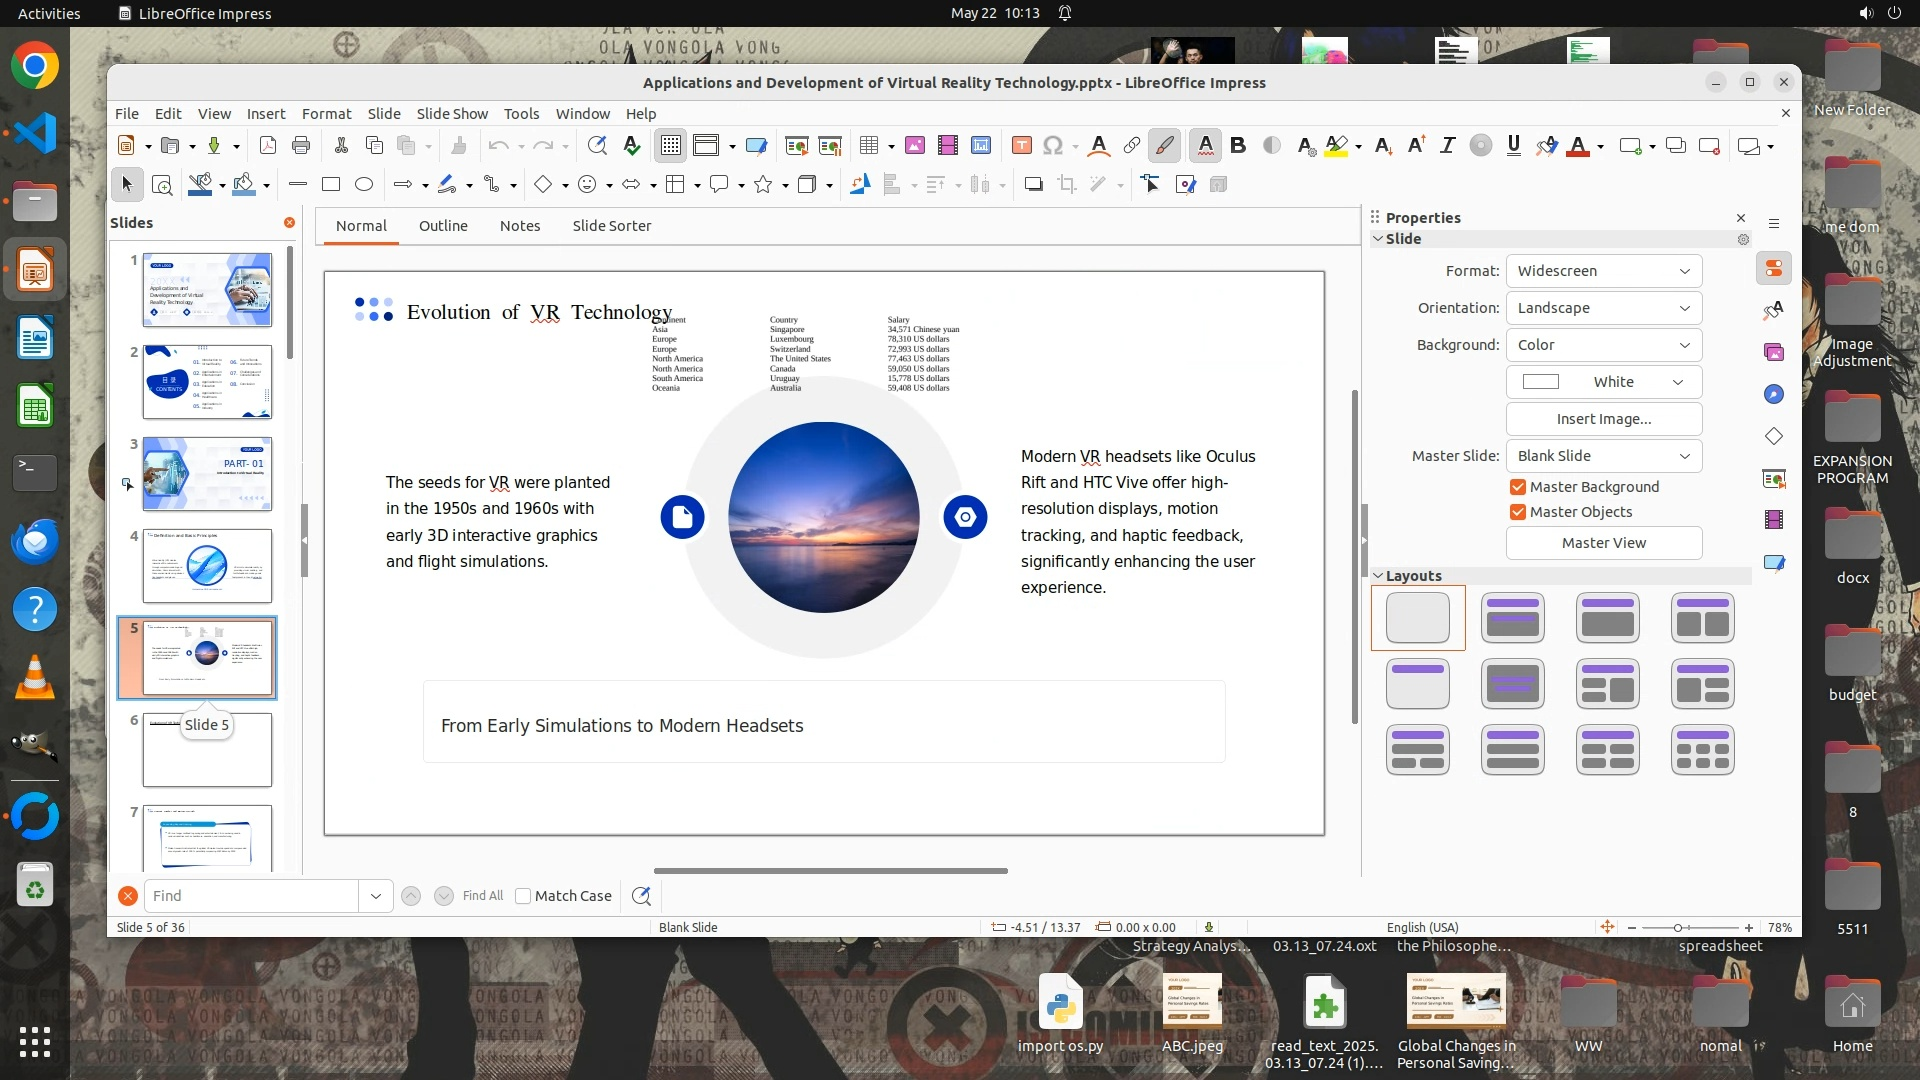Viewport: 1920px width, 1080px height.
Task: Toggle the Master Objects checkbox
Action: tap(1518, 512)
